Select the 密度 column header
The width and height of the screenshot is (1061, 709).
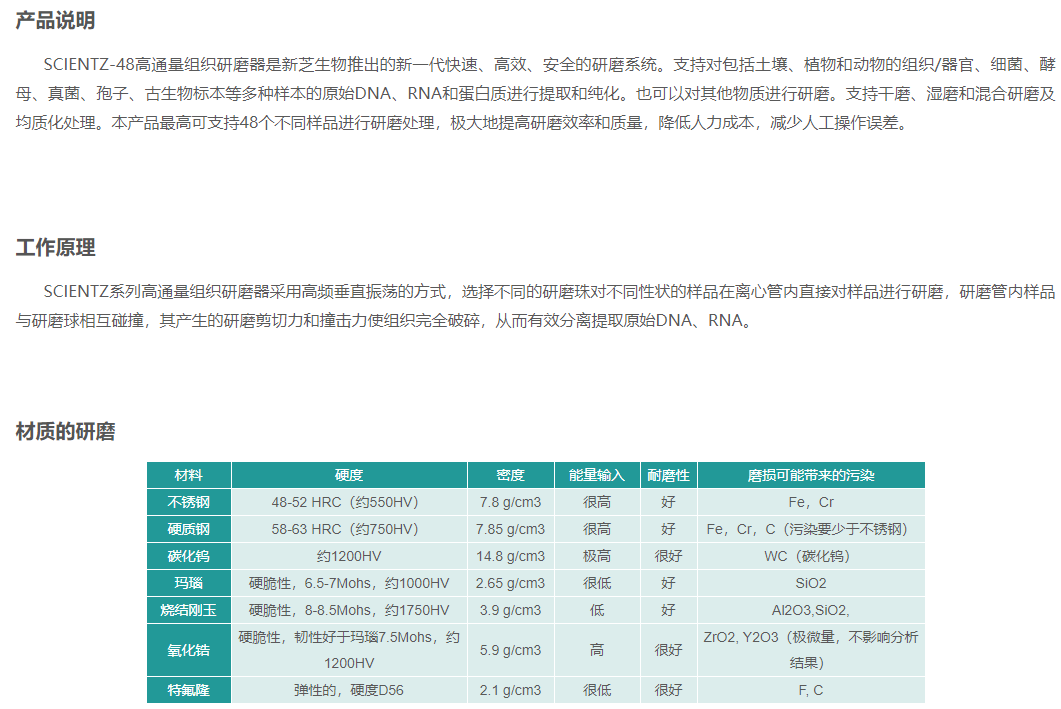point(511,475)
